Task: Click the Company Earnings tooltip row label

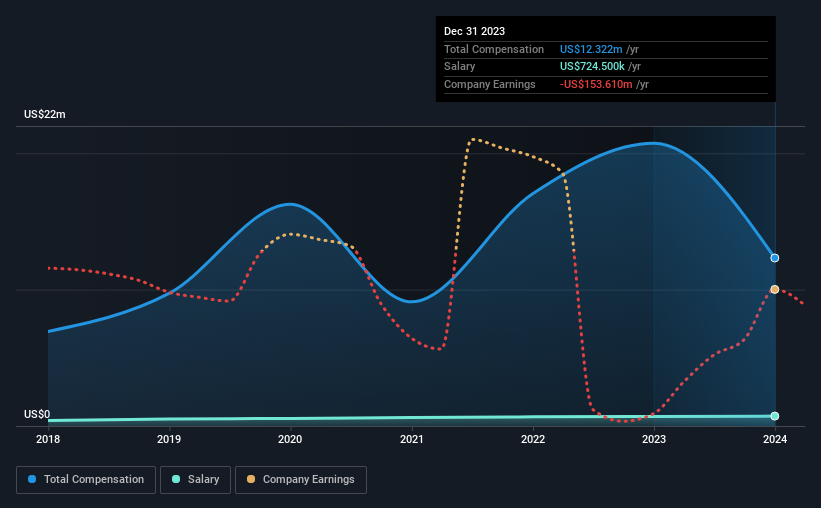Action: [490, 84]
